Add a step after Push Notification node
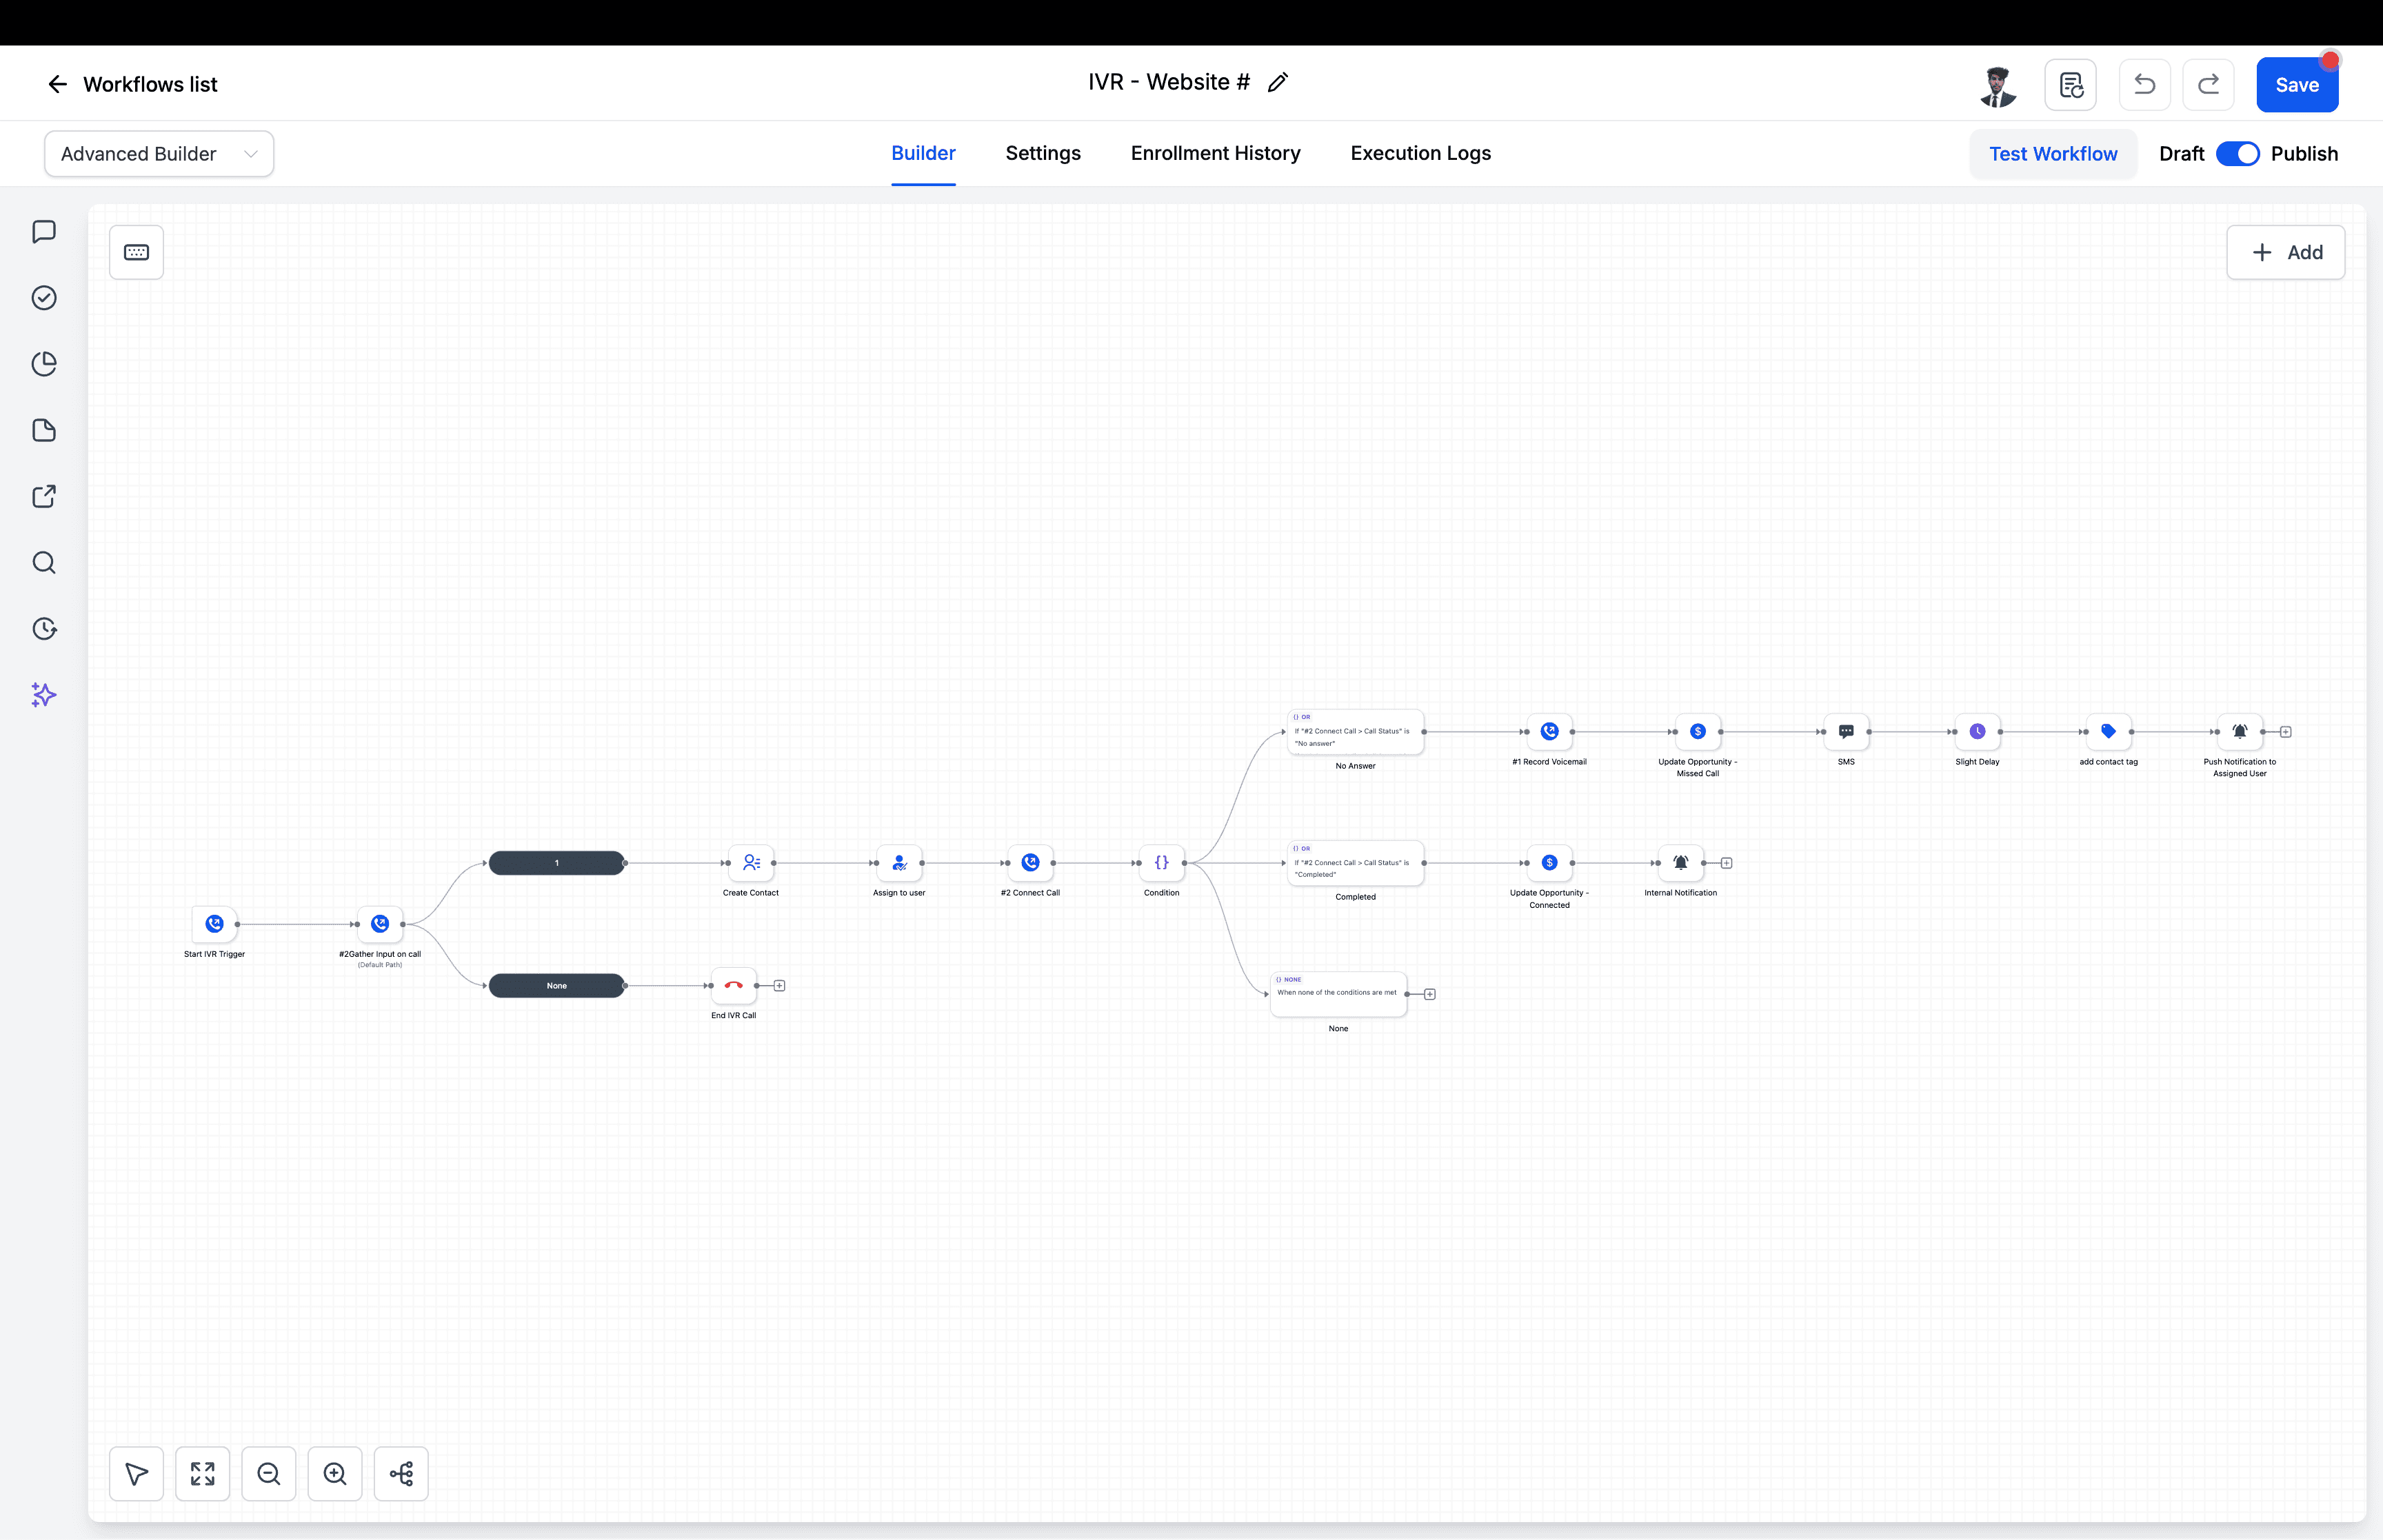The height and width of the screenshot is (1540, 2383). pos(2286,732)
